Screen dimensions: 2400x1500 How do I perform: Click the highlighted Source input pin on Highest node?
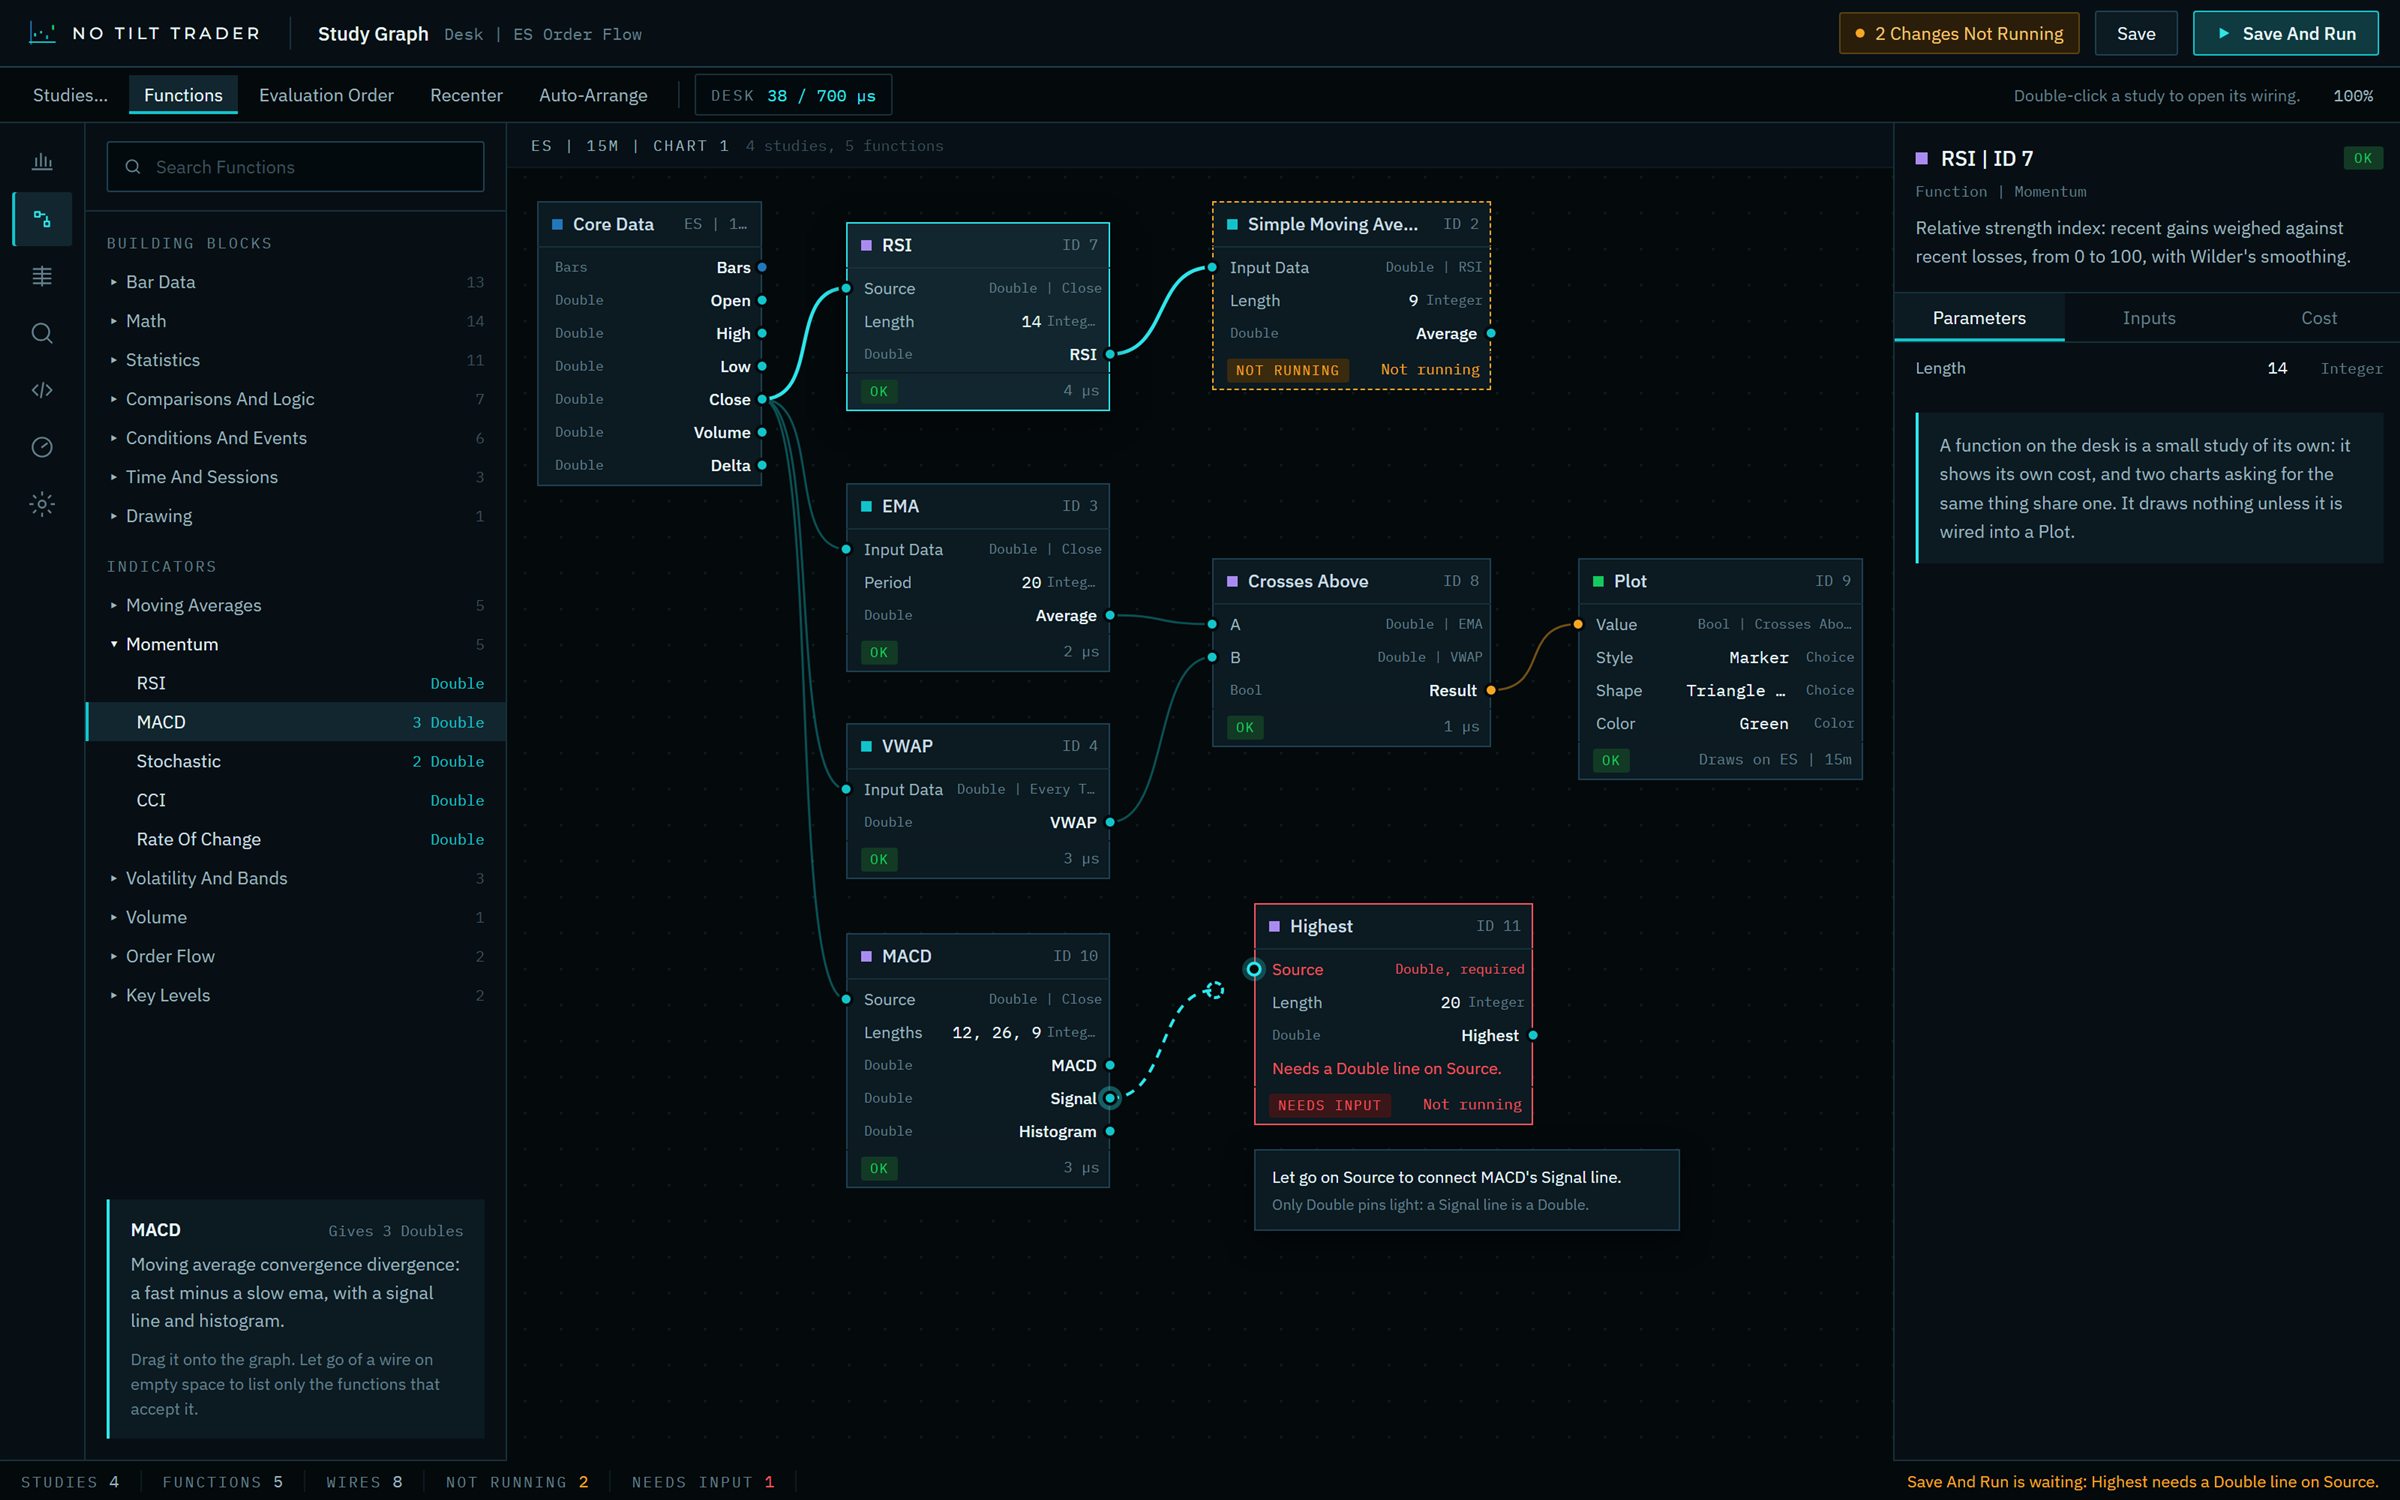[1254, 969]
